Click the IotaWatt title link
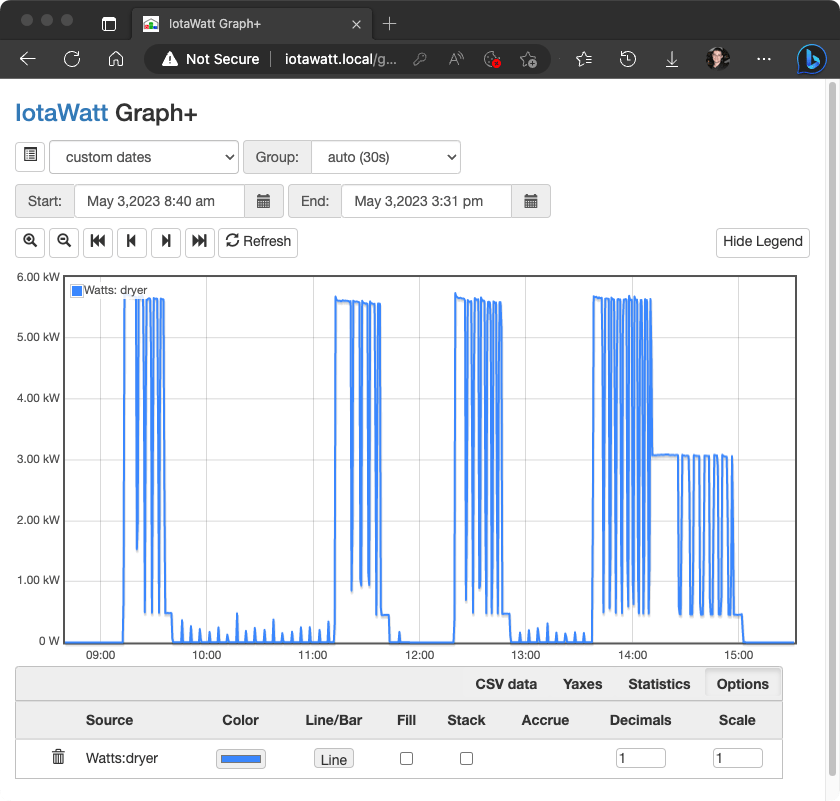840x801 pixels. 62,113
